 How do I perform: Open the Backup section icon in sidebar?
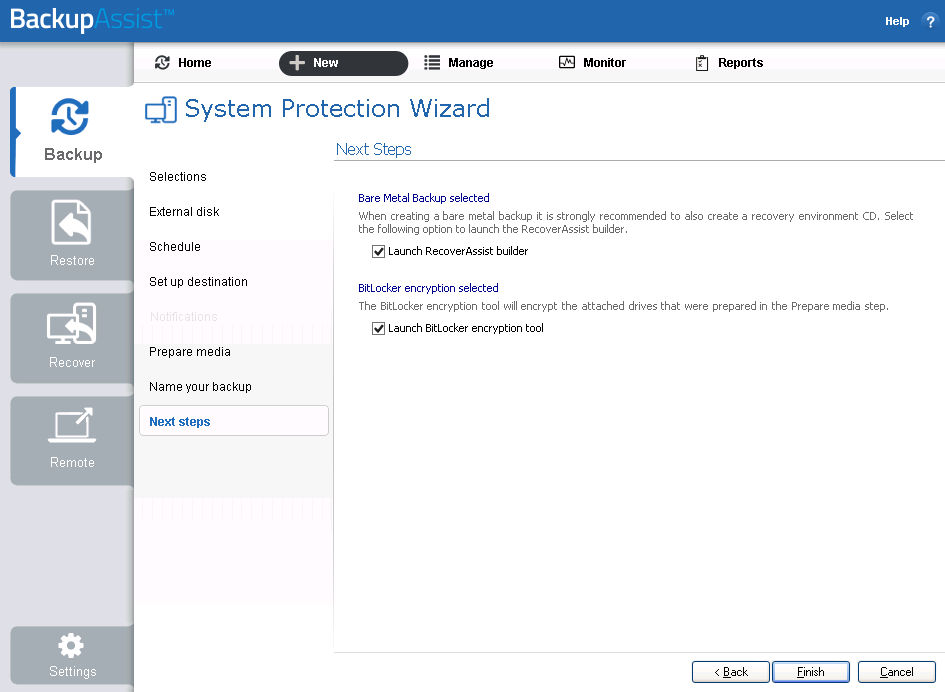pyautogui.click(x=70, y=116)
